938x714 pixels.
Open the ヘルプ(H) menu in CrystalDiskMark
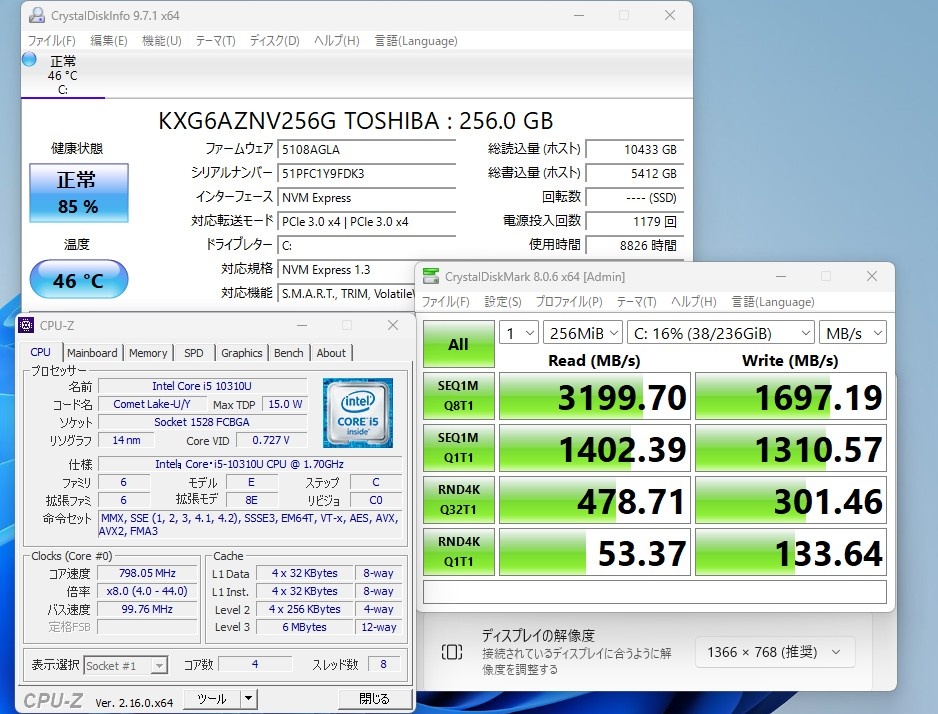(693, 301)
